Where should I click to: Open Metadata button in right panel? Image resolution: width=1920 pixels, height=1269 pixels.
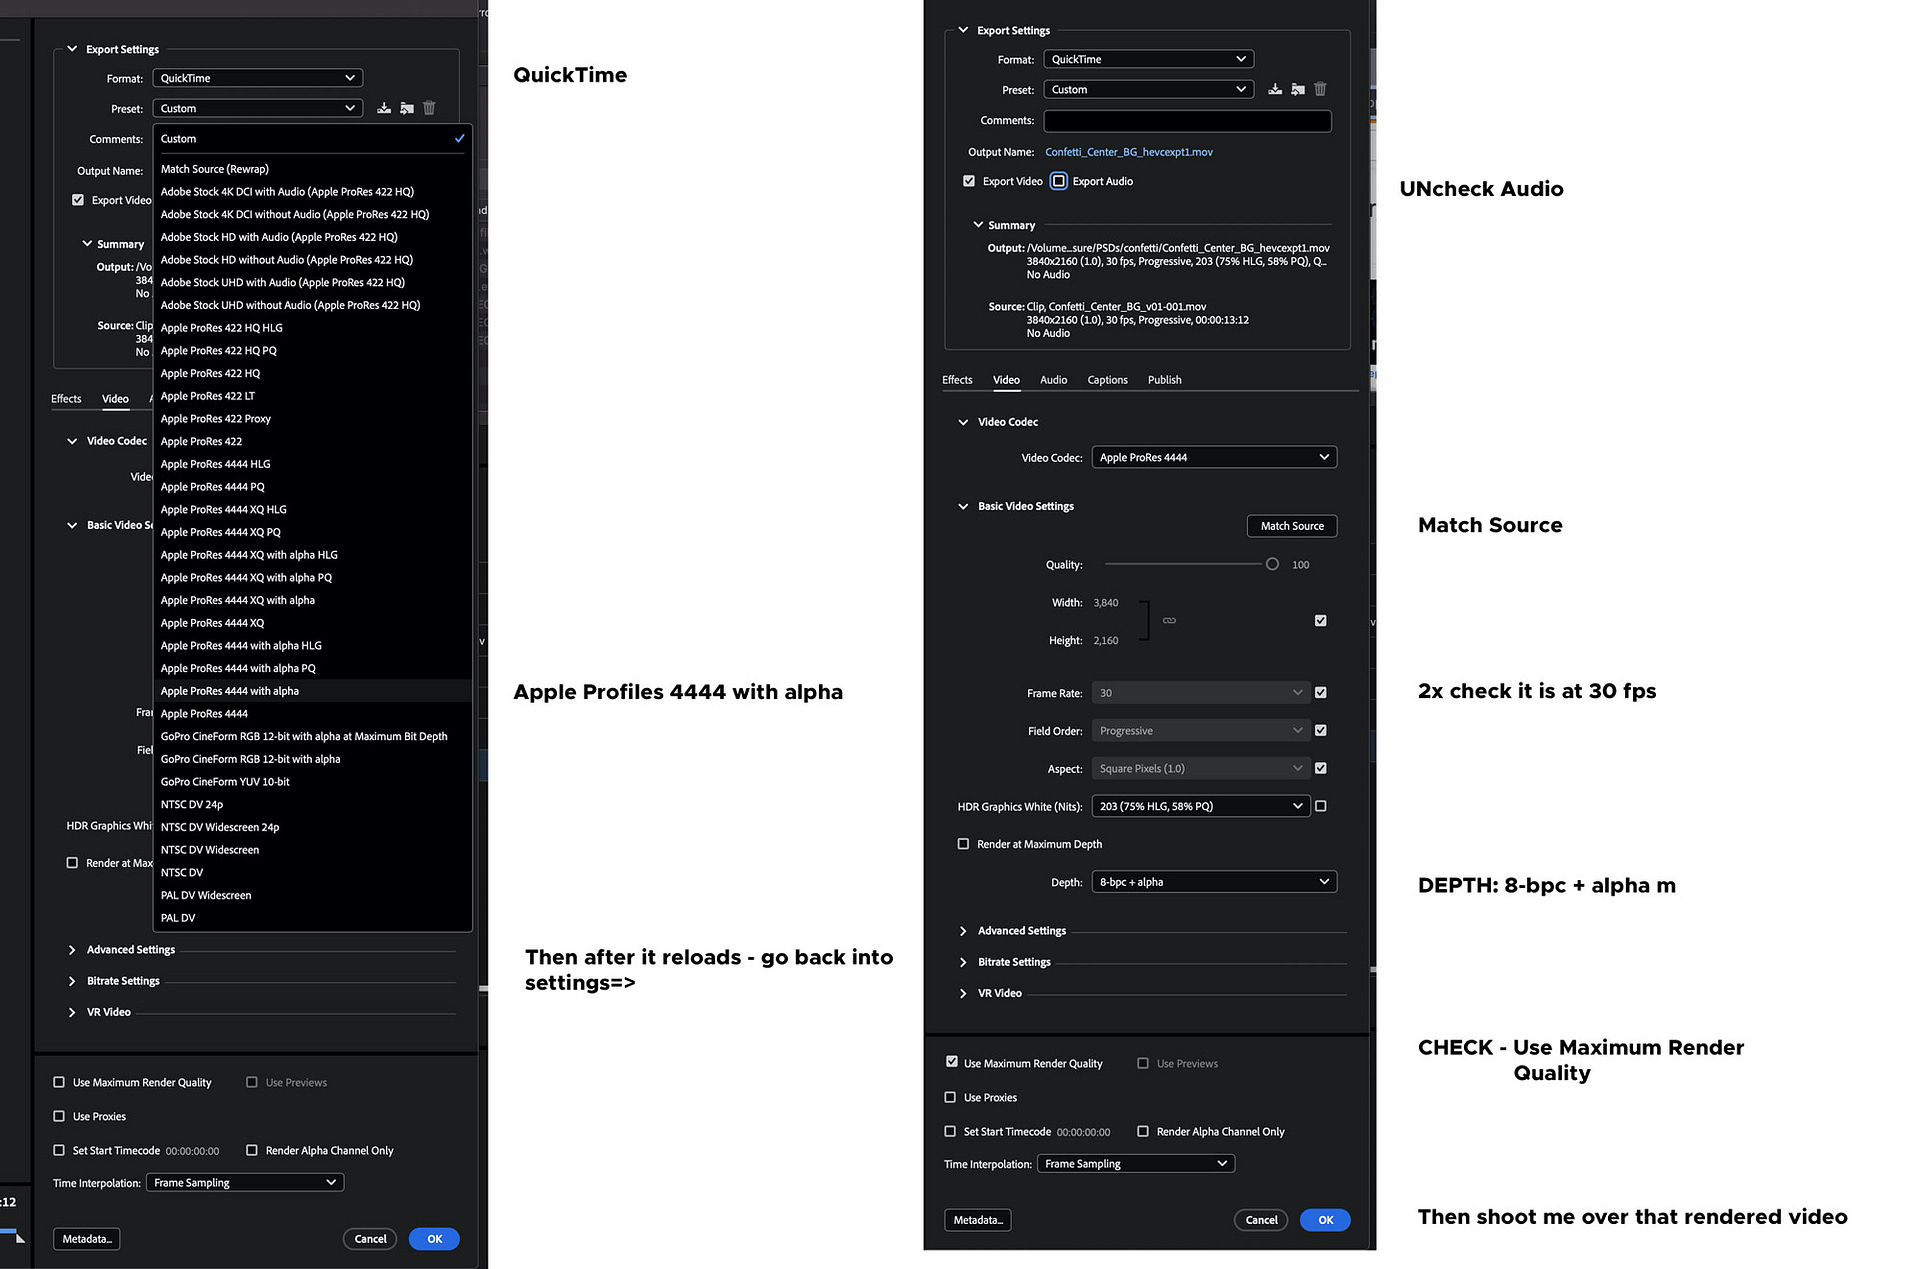pyautogui.click(x=977, y=1220)
